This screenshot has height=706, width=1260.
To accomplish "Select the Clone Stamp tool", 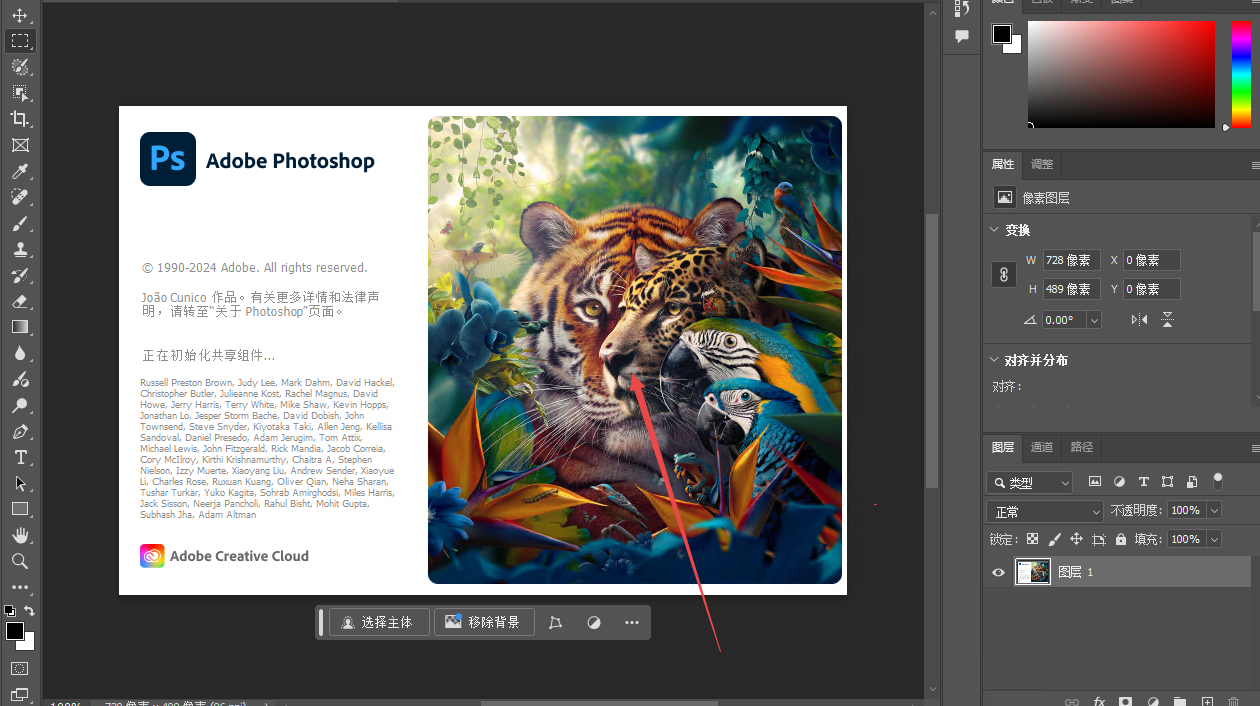I will pos(20,249).
